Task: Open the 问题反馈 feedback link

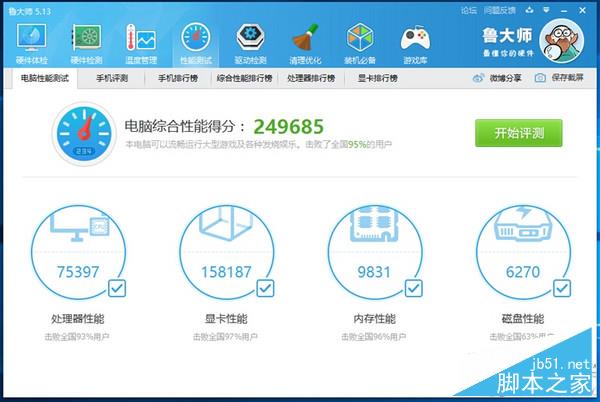Action: [x=500, y=11]
